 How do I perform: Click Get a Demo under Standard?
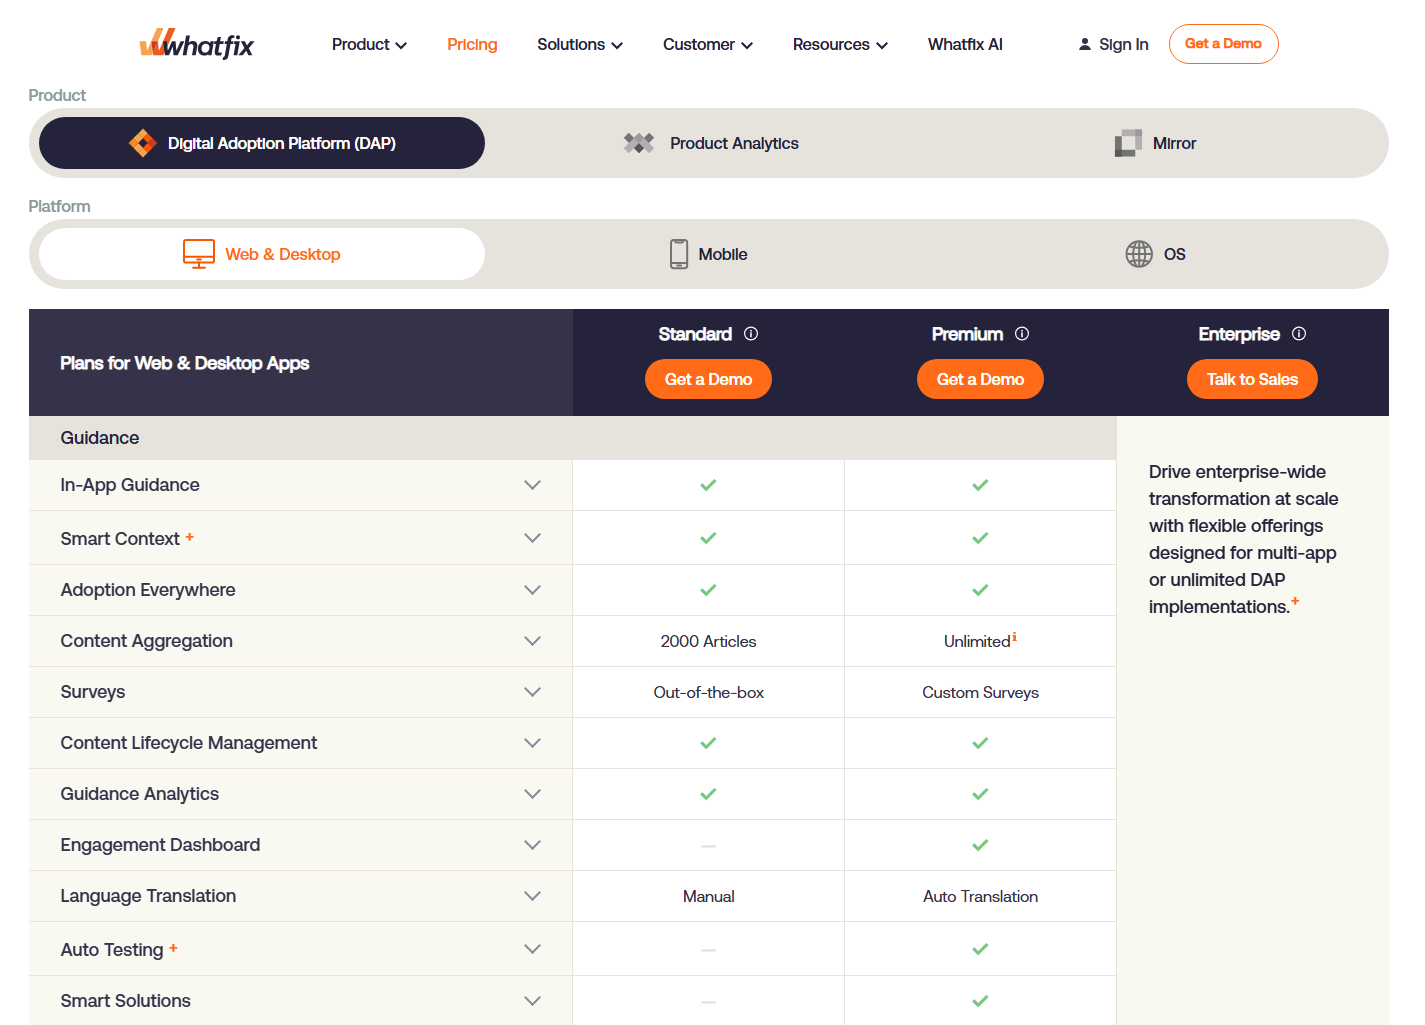[708, 379]
